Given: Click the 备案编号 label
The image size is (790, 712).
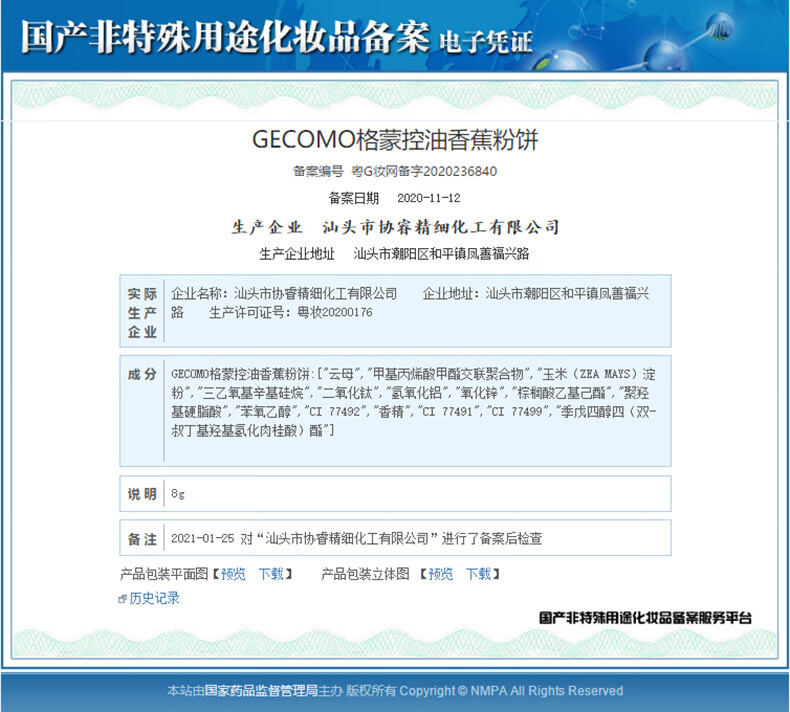Looking at the screenshot, I should tap(318, 171).
